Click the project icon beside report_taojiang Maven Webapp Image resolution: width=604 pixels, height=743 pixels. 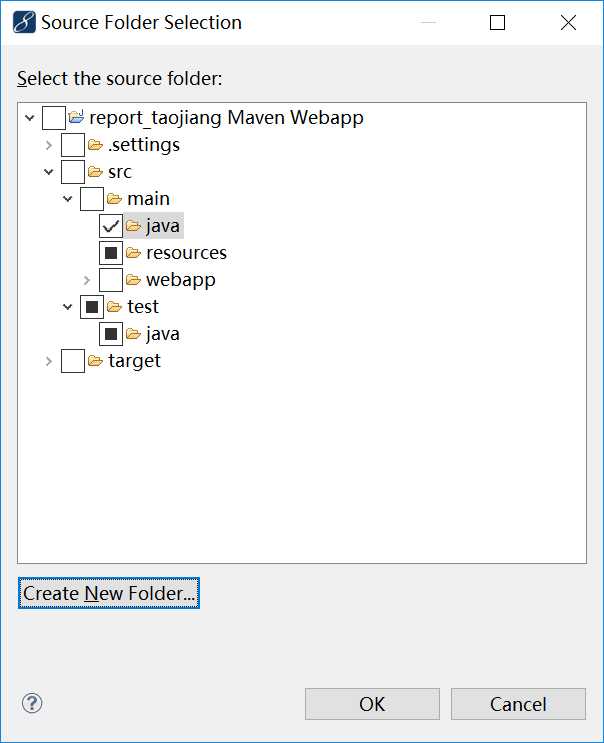click(76, 118)
